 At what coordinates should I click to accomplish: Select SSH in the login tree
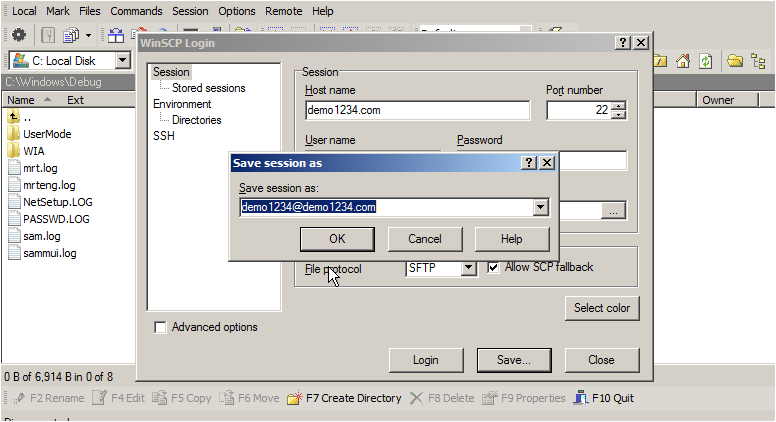tap(163, 136)
